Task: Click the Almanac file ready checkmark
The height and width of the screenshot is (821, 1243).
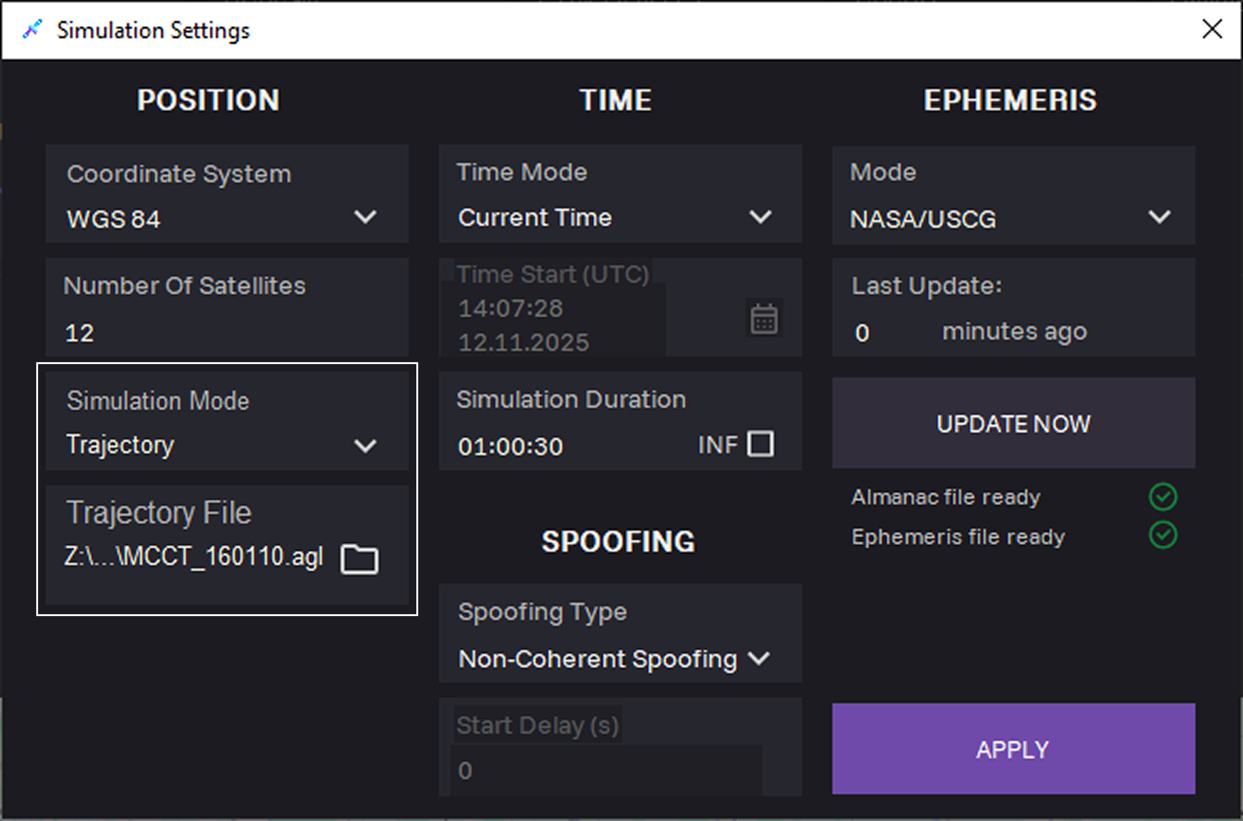Action: [x=1162, y=496]
